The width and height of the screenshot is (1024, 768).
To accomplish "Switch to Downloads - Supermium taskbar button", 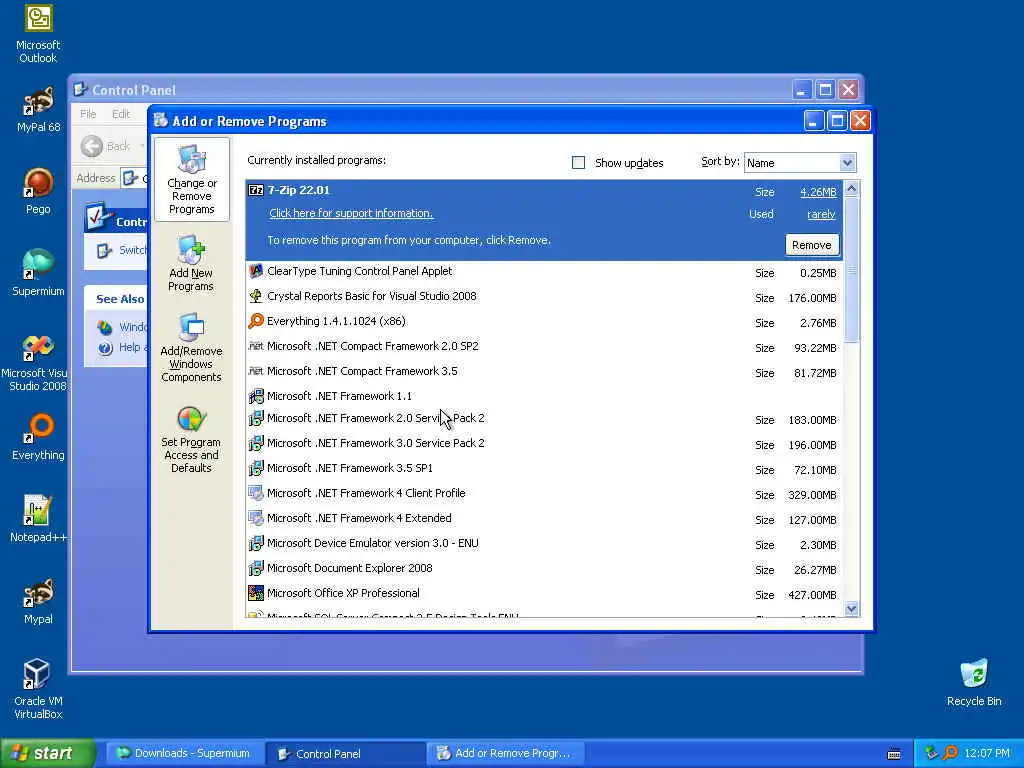I will [x=183, y=754].
